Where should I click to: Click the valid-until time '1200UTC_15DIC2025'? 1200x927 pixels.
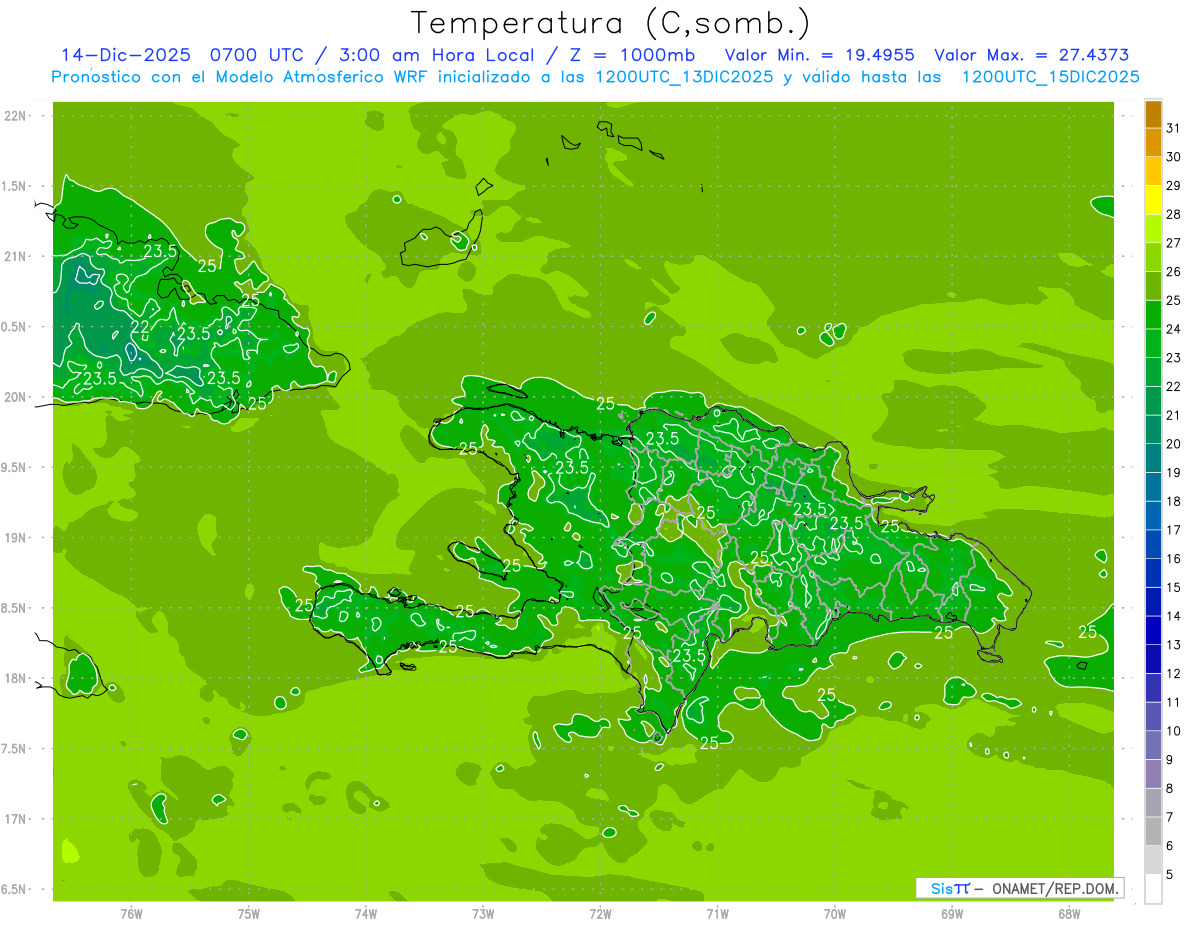[x=1050, y=77]
